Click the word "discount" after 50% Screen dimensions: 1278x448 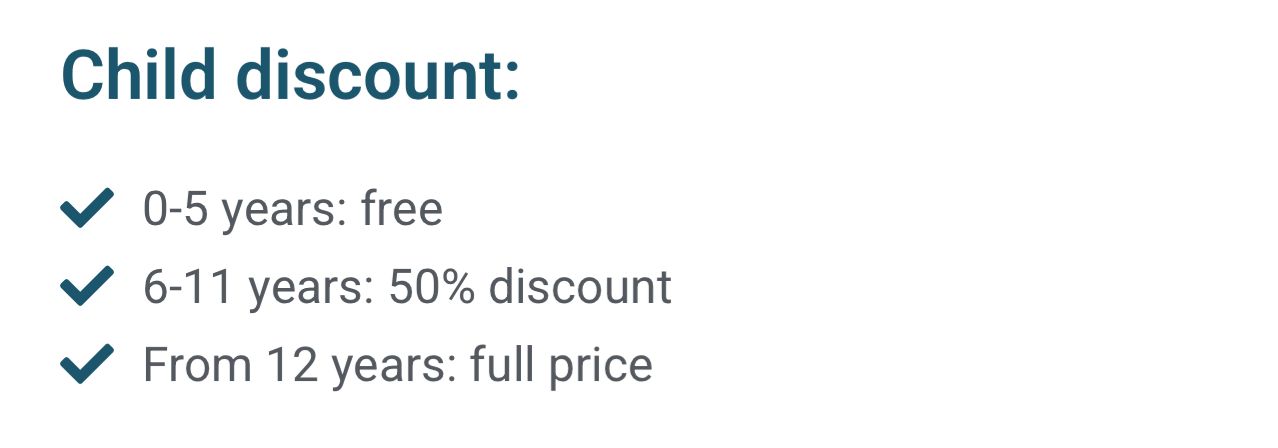click(x=580, y=288)
